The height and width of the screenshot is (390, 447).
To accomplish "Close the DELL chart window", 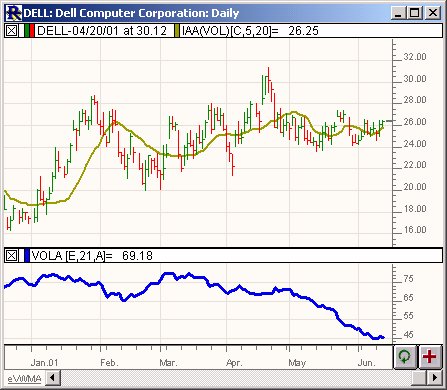I will pyautogui.click(x=433, y=13).
